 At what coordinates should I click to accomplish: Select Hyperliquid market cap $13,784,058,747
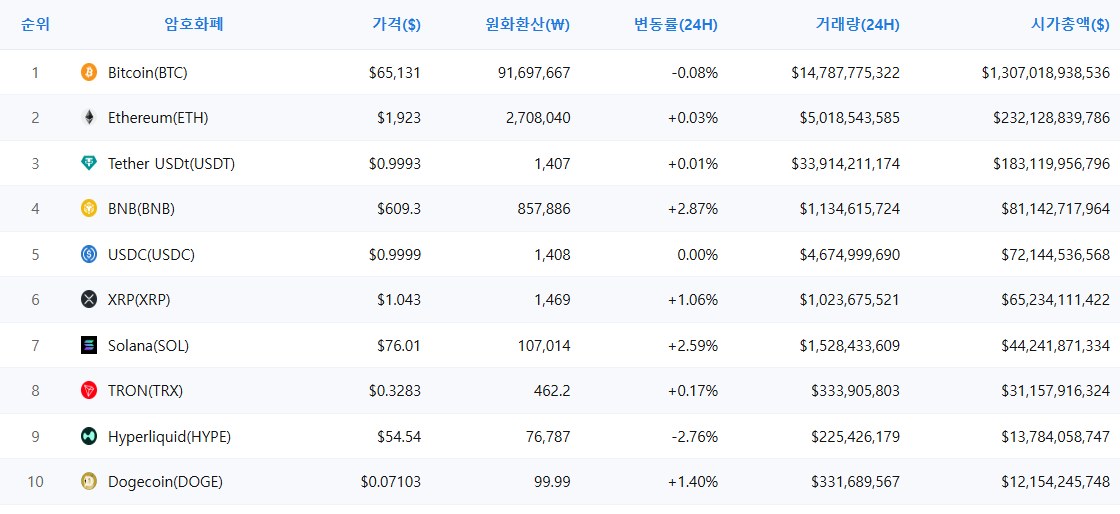[1056, 436]
